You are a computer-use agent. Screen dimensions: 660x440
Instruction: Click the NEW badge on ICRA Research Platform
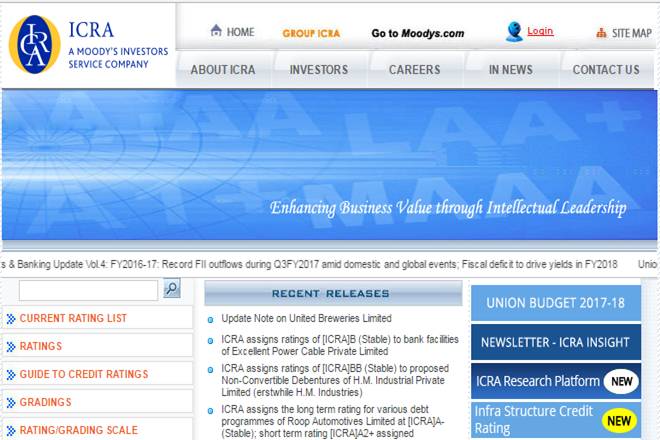pos(620,381)
